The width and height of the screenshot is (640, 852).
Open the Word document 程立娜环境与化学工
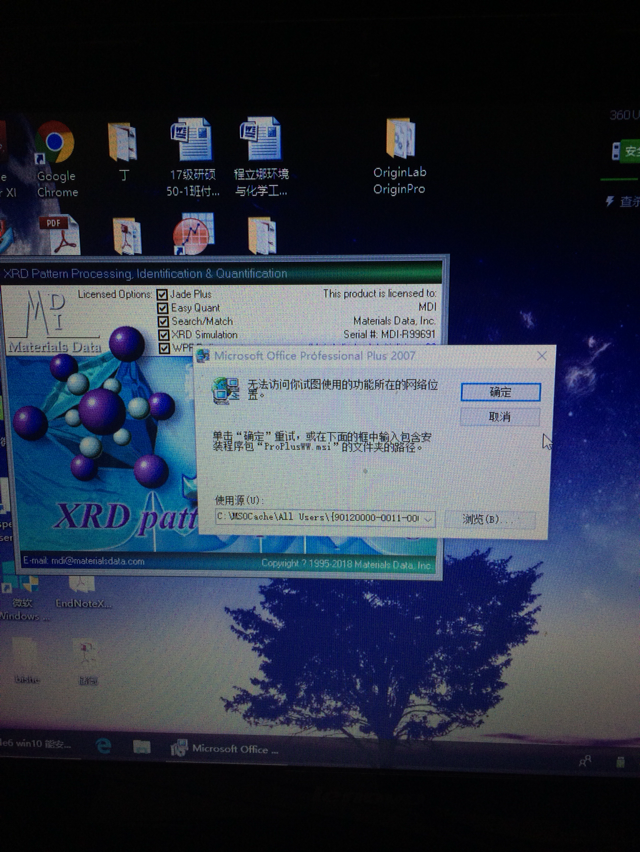point(261,158)
